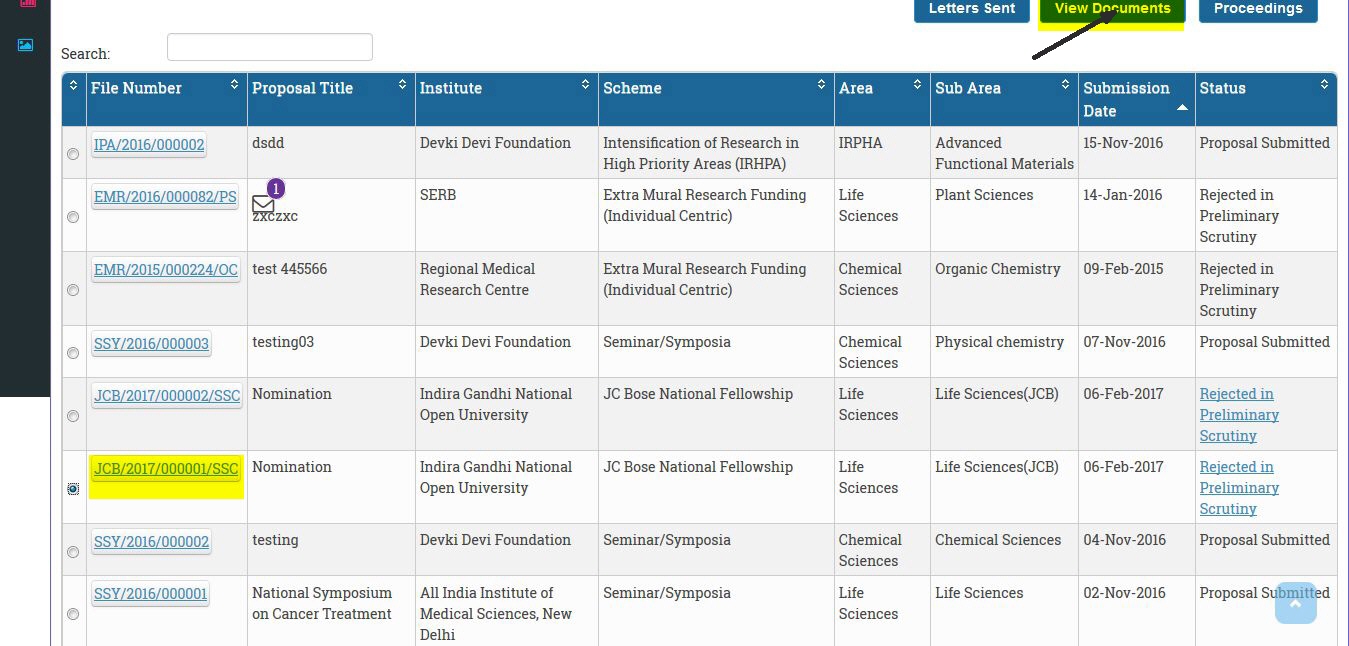Click the View Documents button

pos(1112,9)
